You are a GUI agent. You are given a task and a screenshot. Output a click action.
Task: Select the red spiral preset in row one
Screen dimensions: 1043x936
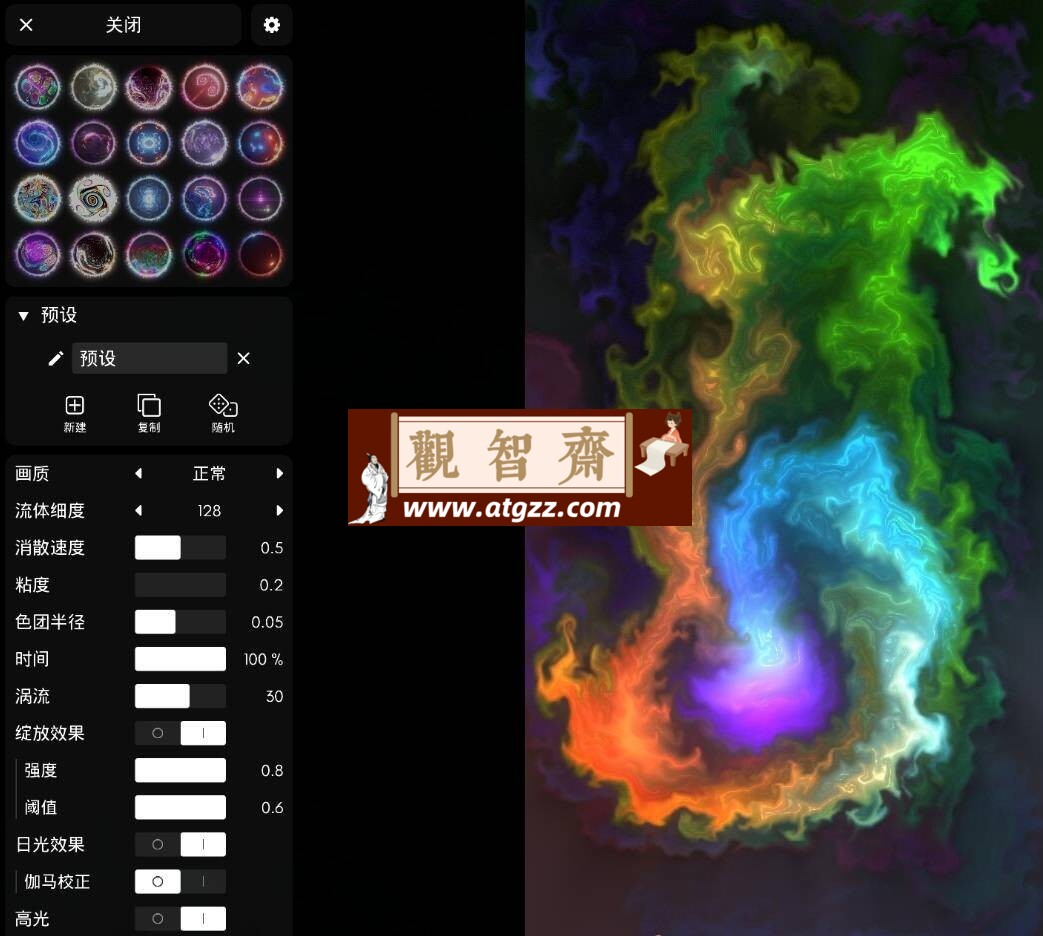point(205,87)
